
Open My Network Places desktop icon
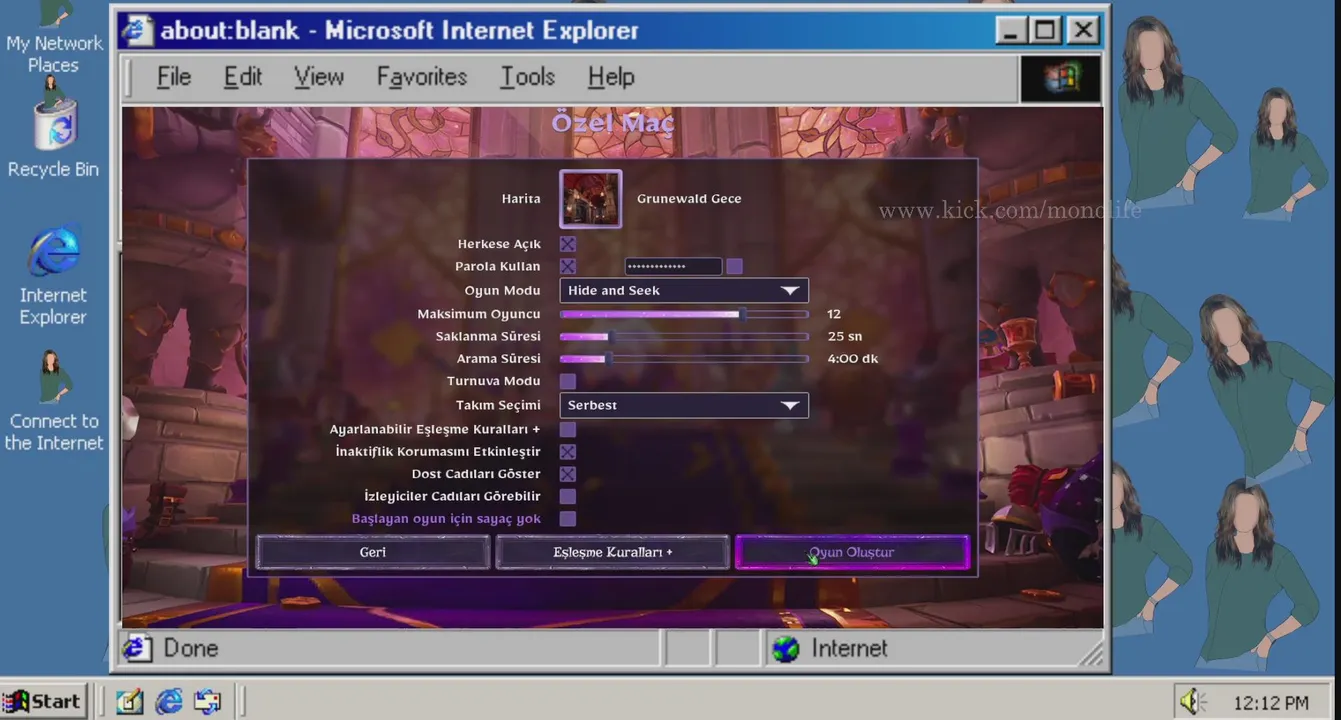[53, 40]
